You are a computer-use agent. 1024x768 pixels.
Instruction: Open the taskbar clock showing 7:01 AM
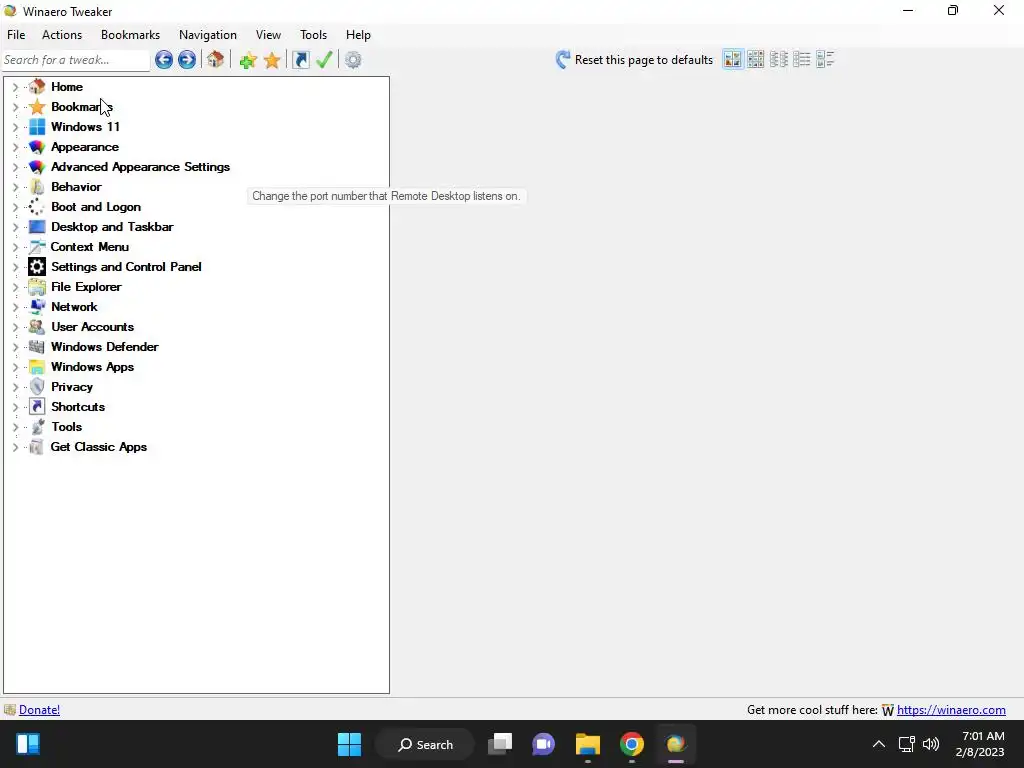tap(982, 744)
